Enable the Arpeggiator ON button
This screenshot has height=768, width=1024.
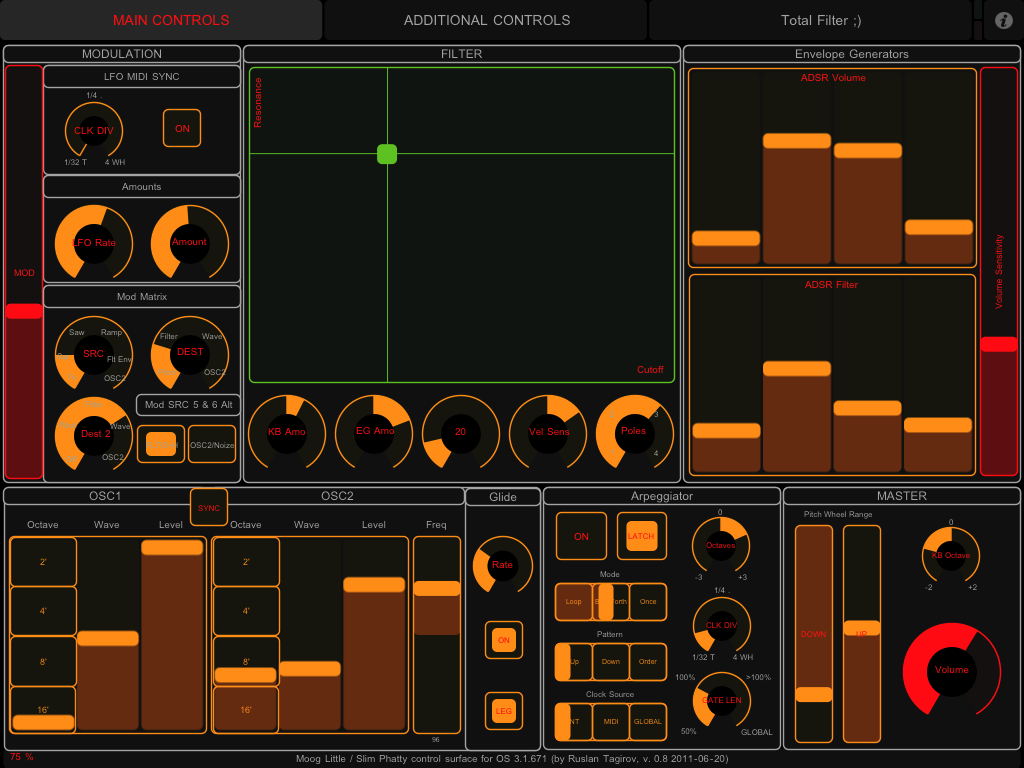(581, 536)
